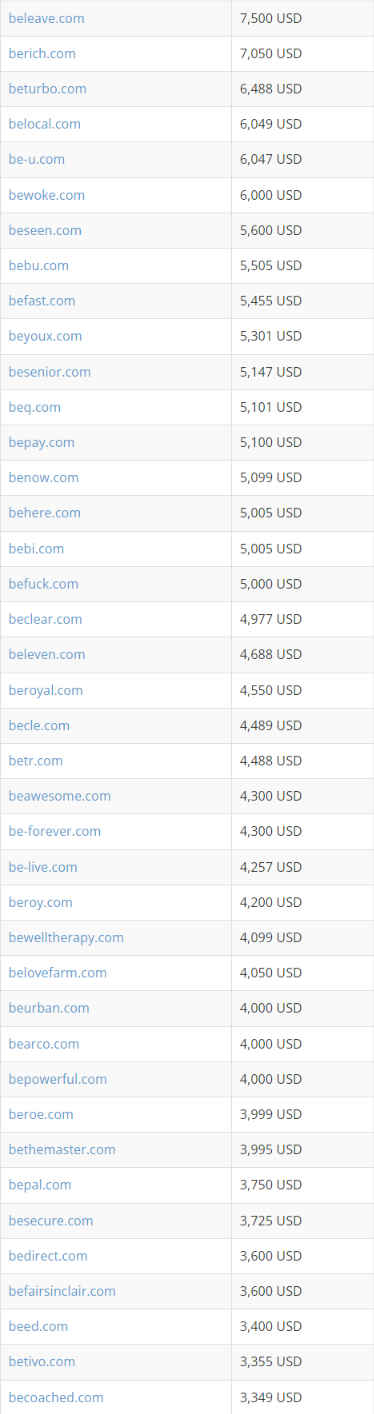Open the beleave.com domain link
This screenshot has width=374, height=1414.
[x=46, y=18]
